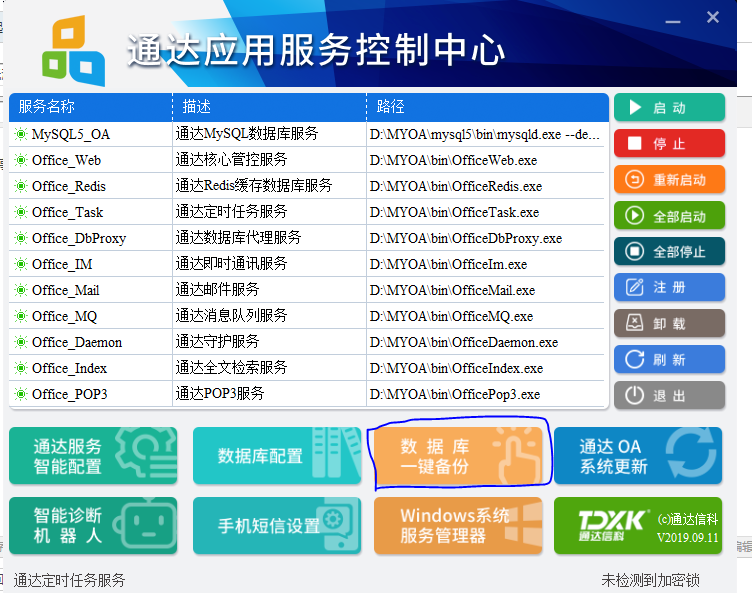Screen dimensions: 752x594
Task: Click the 启动 start button
Action: 669,107
